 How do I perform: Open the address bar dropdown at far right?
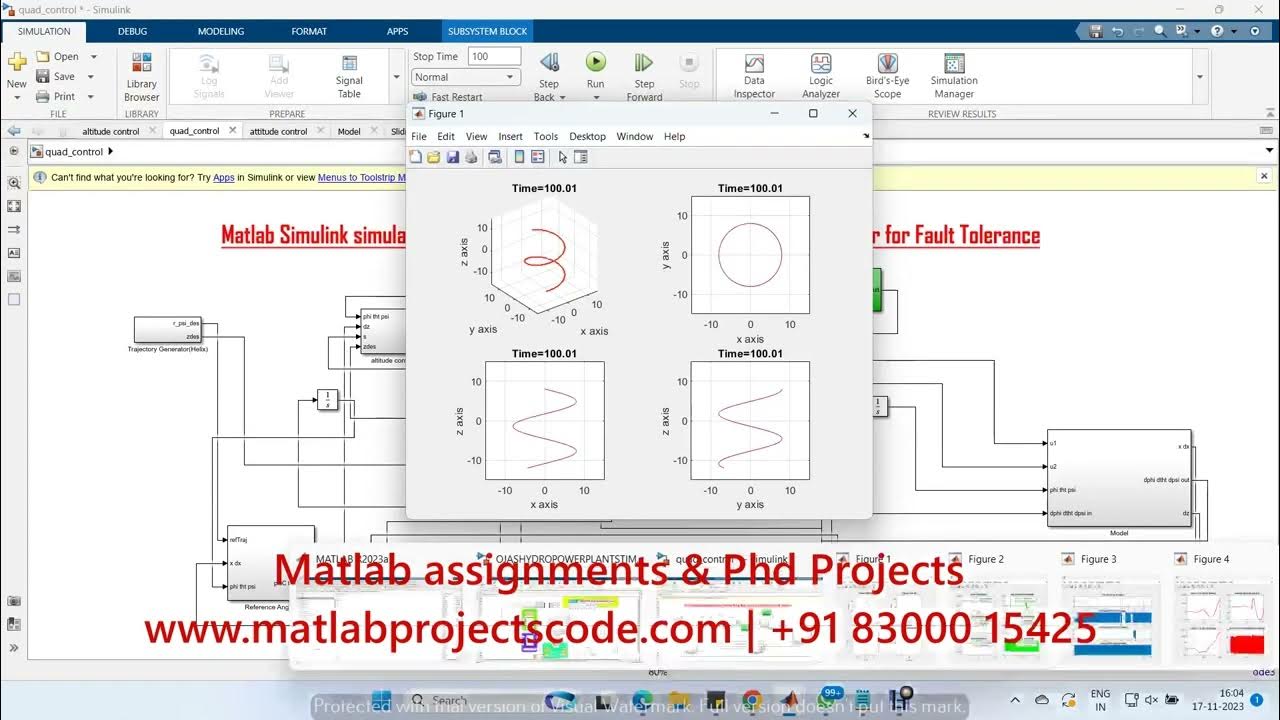click(1269, 152)
